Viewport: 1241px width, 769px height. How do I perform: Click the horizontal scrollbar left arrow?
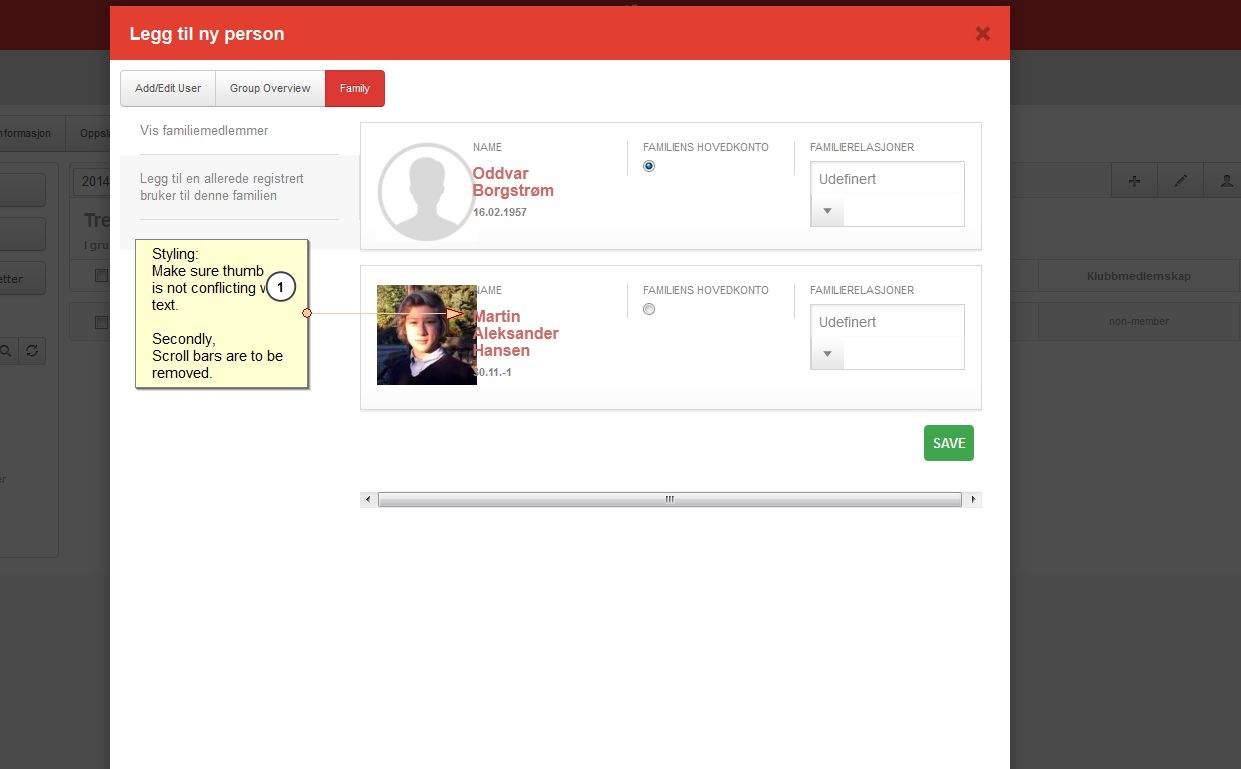click(x=368, y=499)
